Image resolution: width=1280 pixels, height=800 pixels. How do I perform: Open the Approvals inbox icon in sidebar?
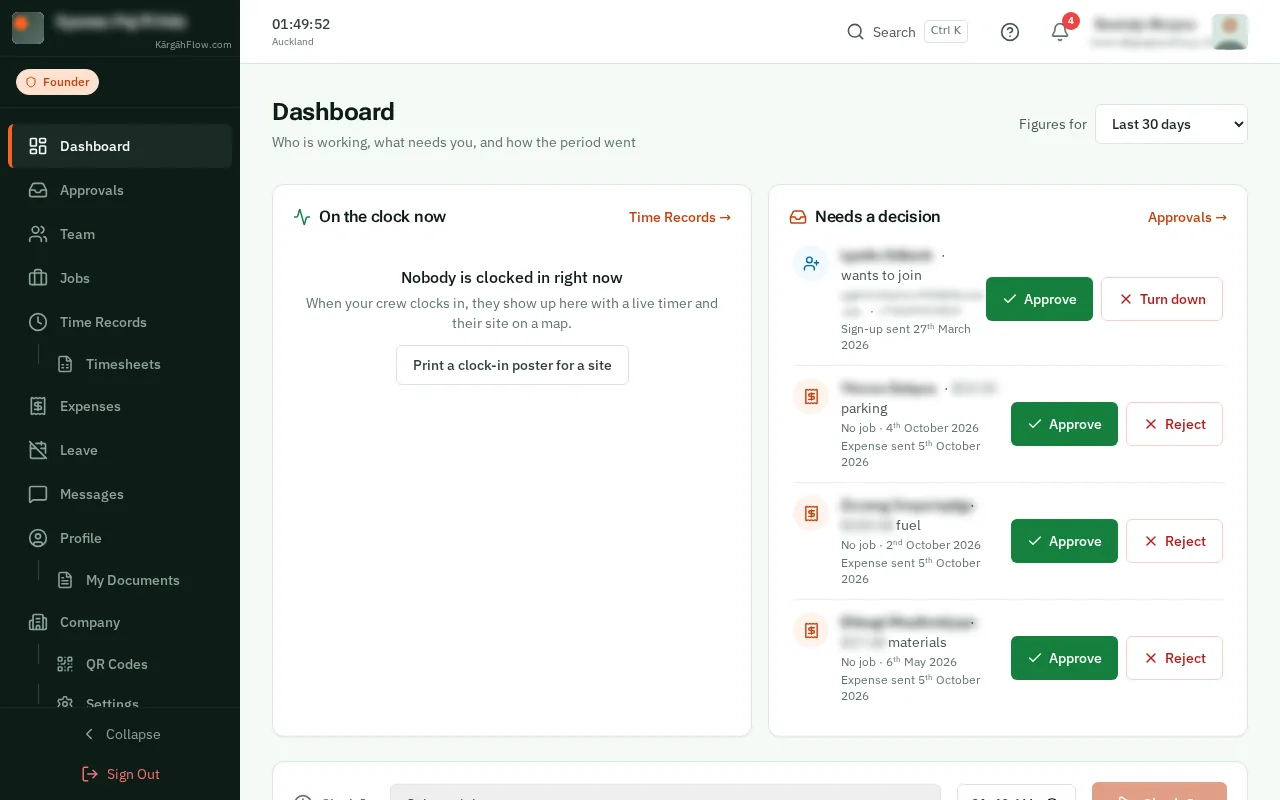[38, 190]
